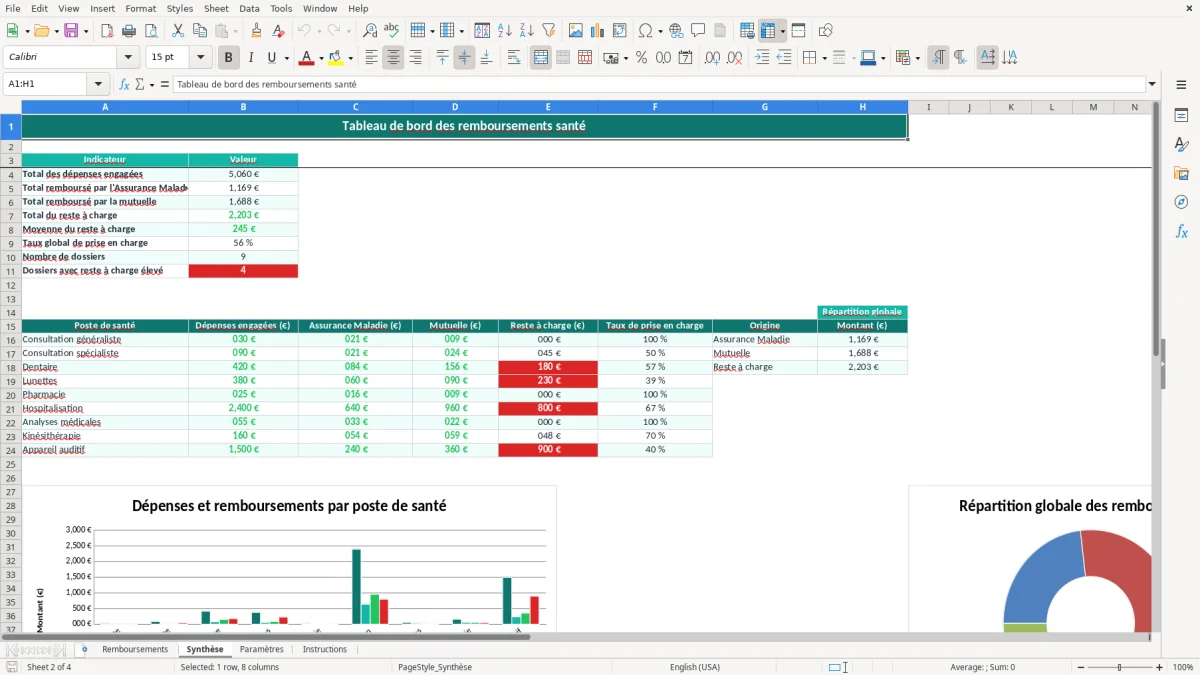Toggle Merge and Center Cells
Viewport: 1200px width, 675px height.
pyautogui.click(x=541, y=58)
